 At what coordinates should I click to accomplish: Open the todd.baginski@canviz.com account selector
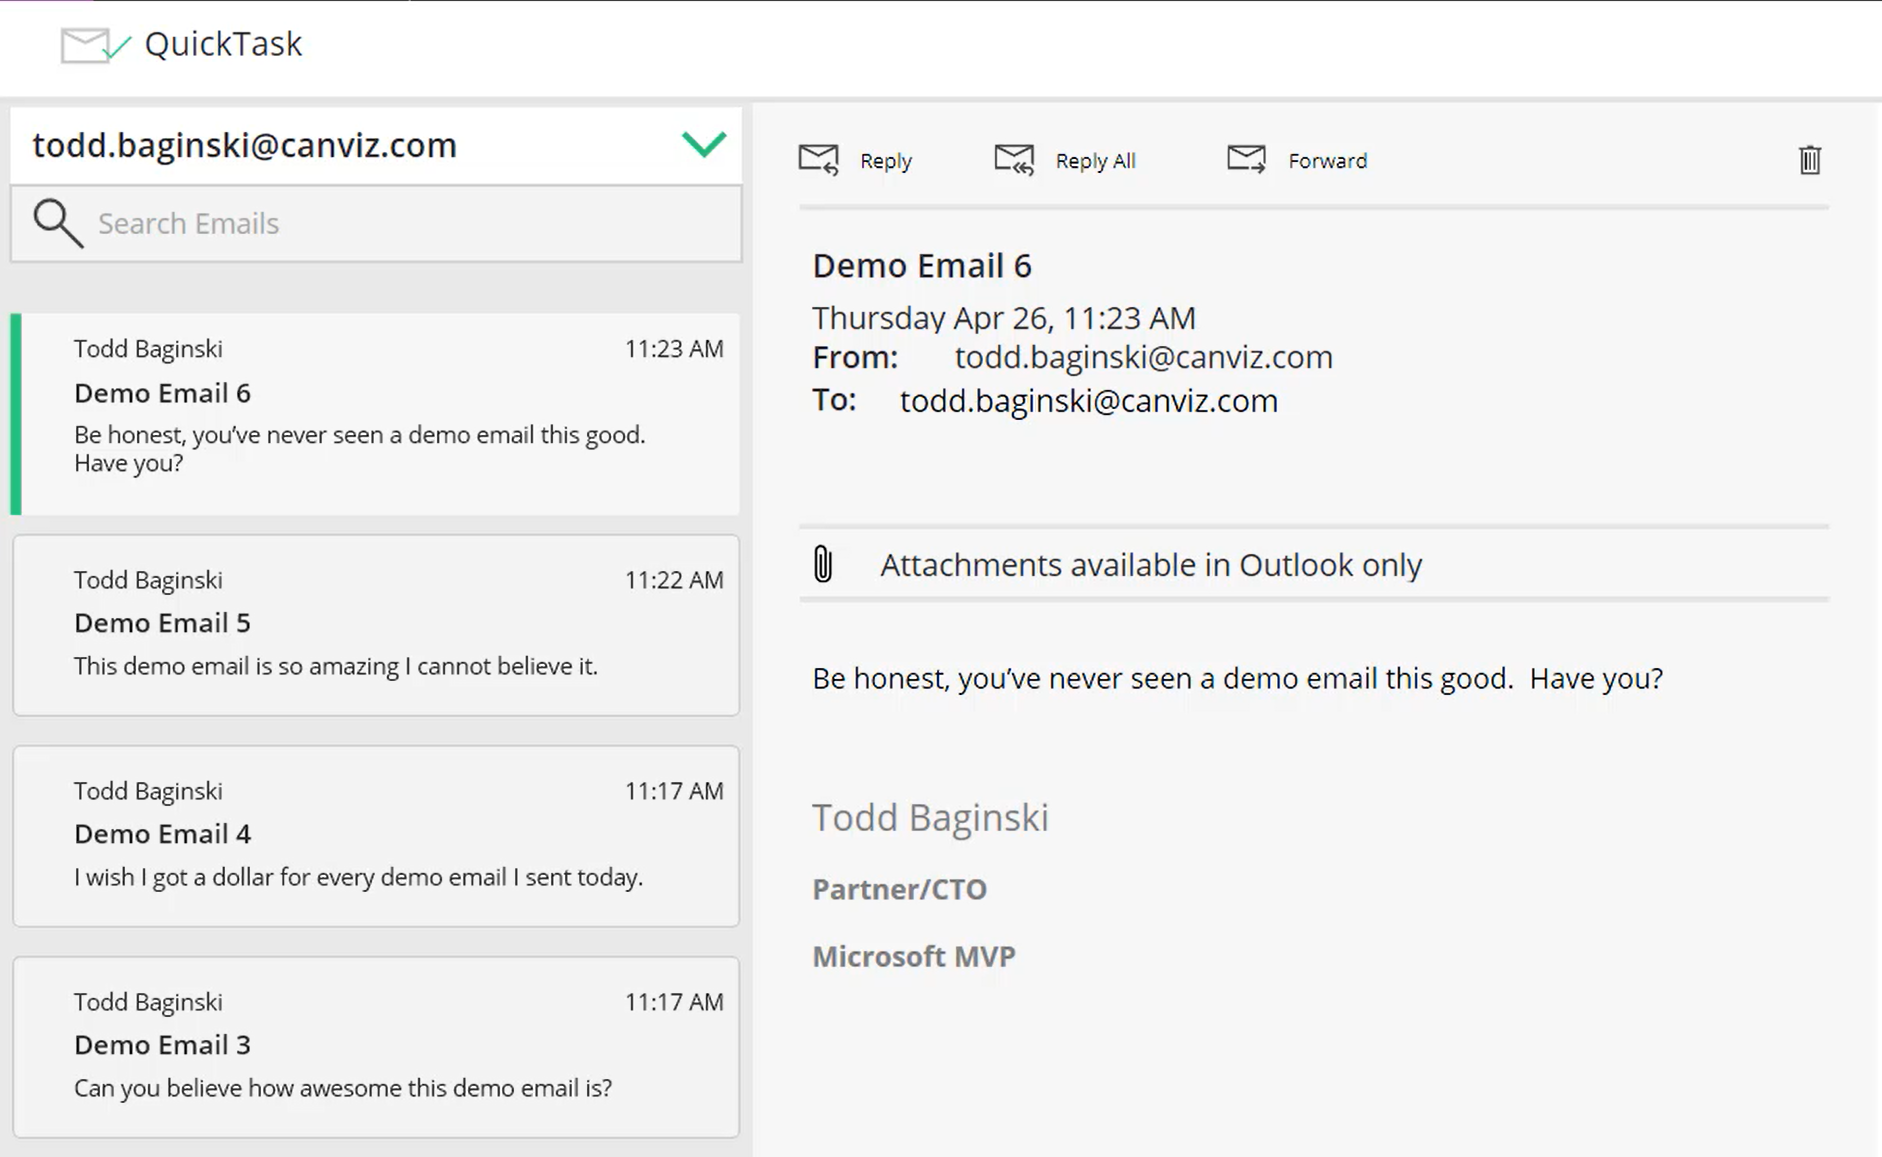(x=245, y=145)
